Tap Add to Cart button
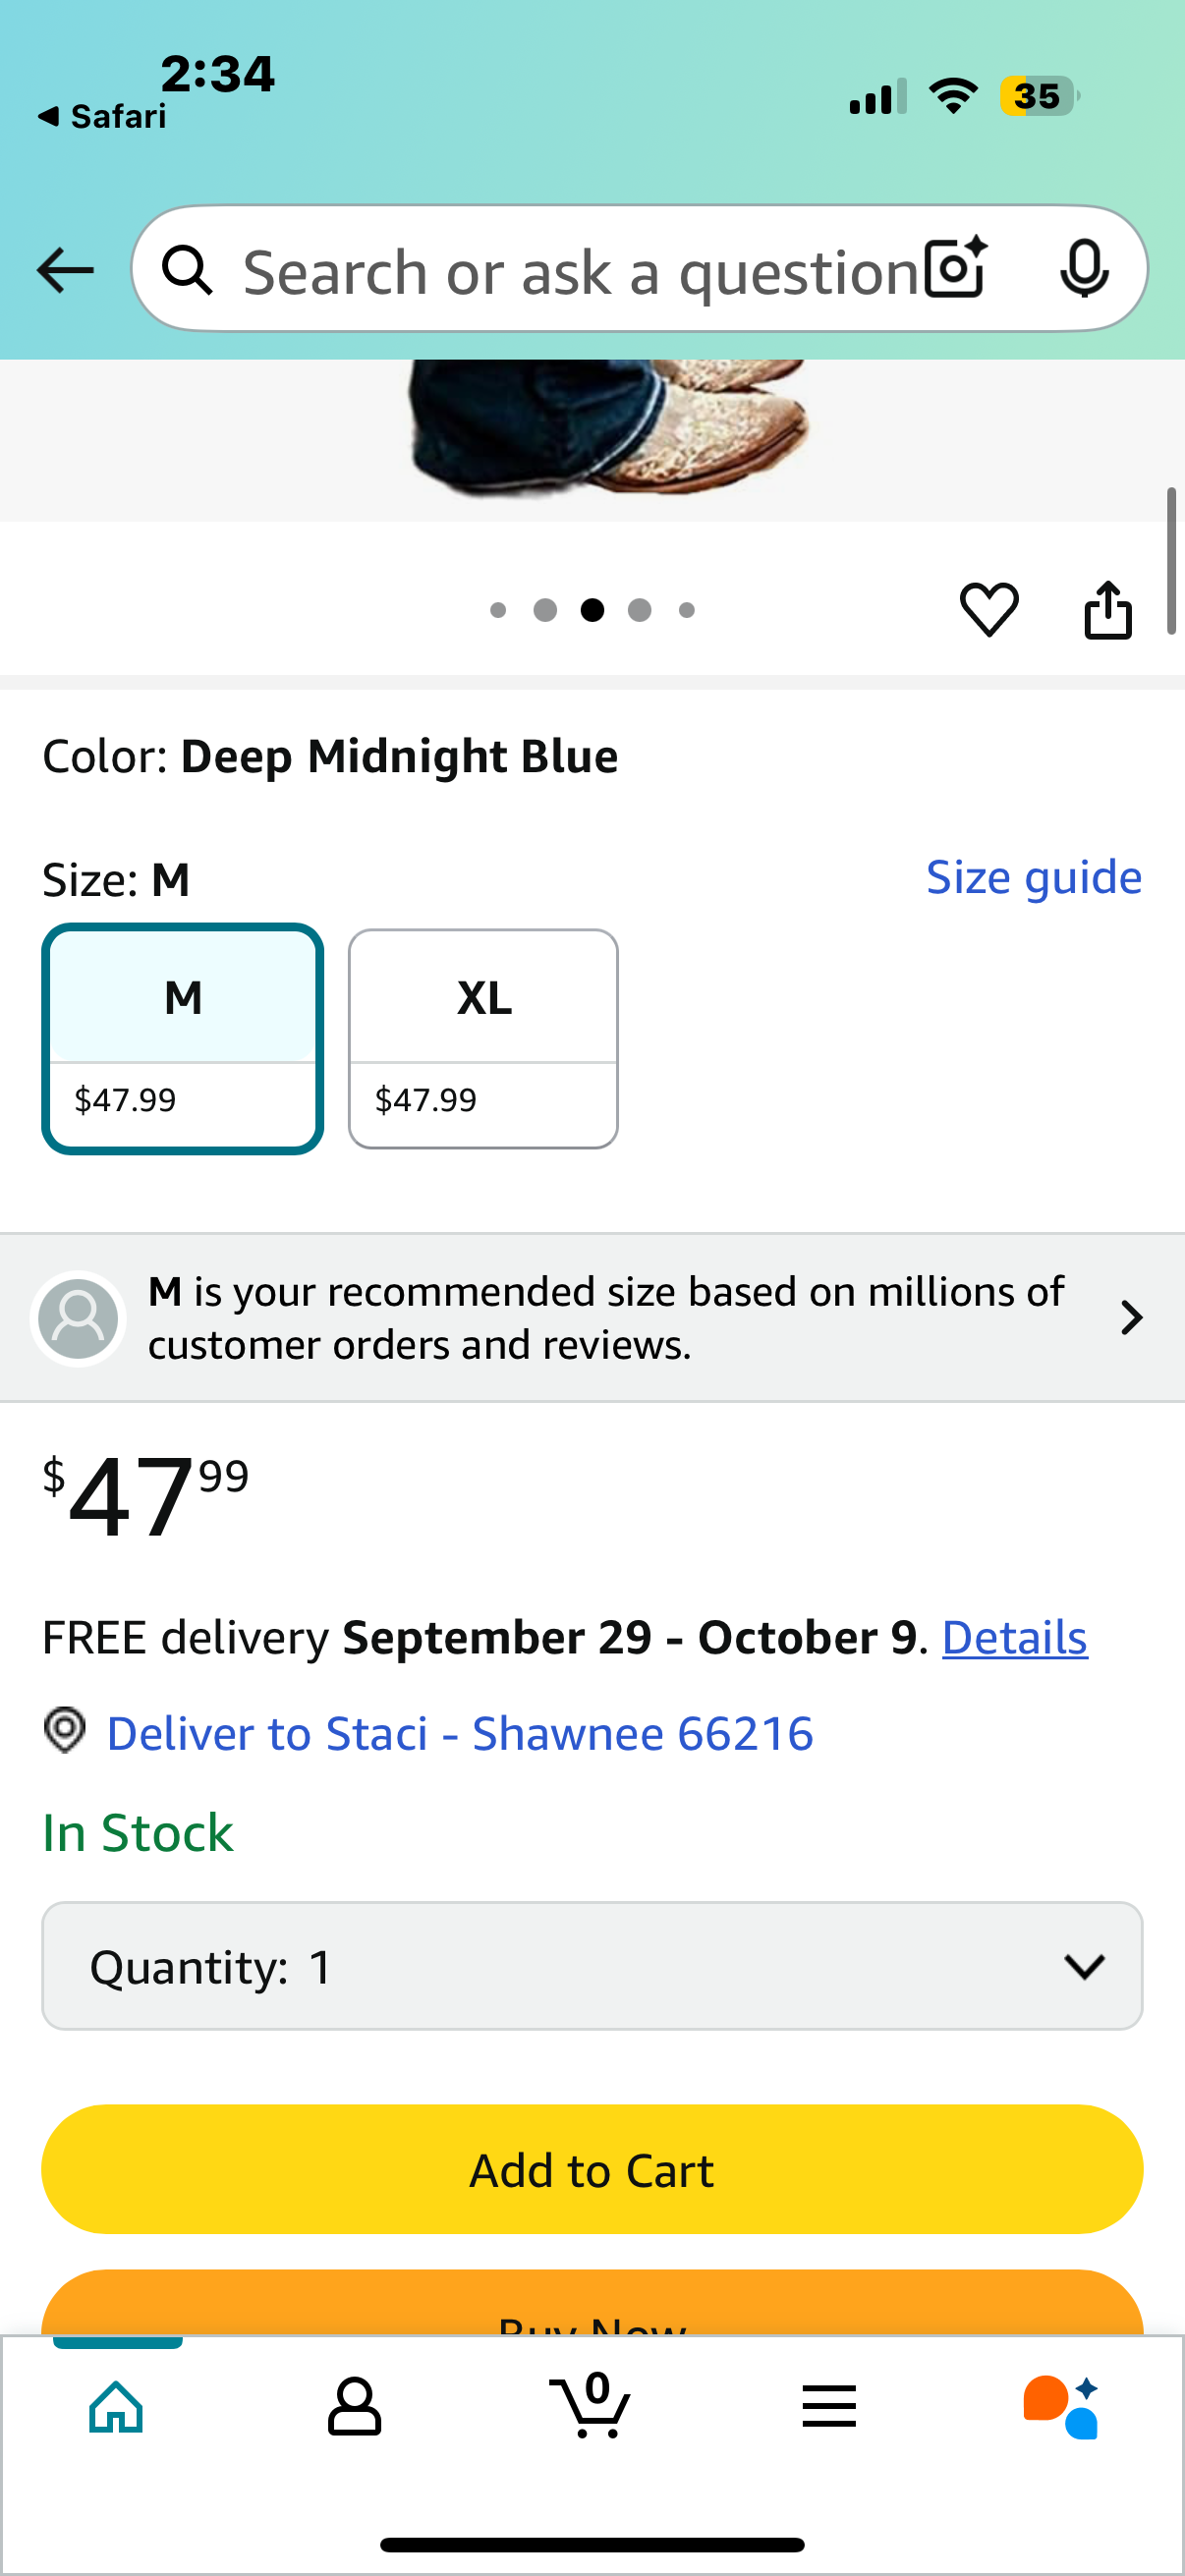The image size is (1185, 2576). click(x=592, y=2169)
